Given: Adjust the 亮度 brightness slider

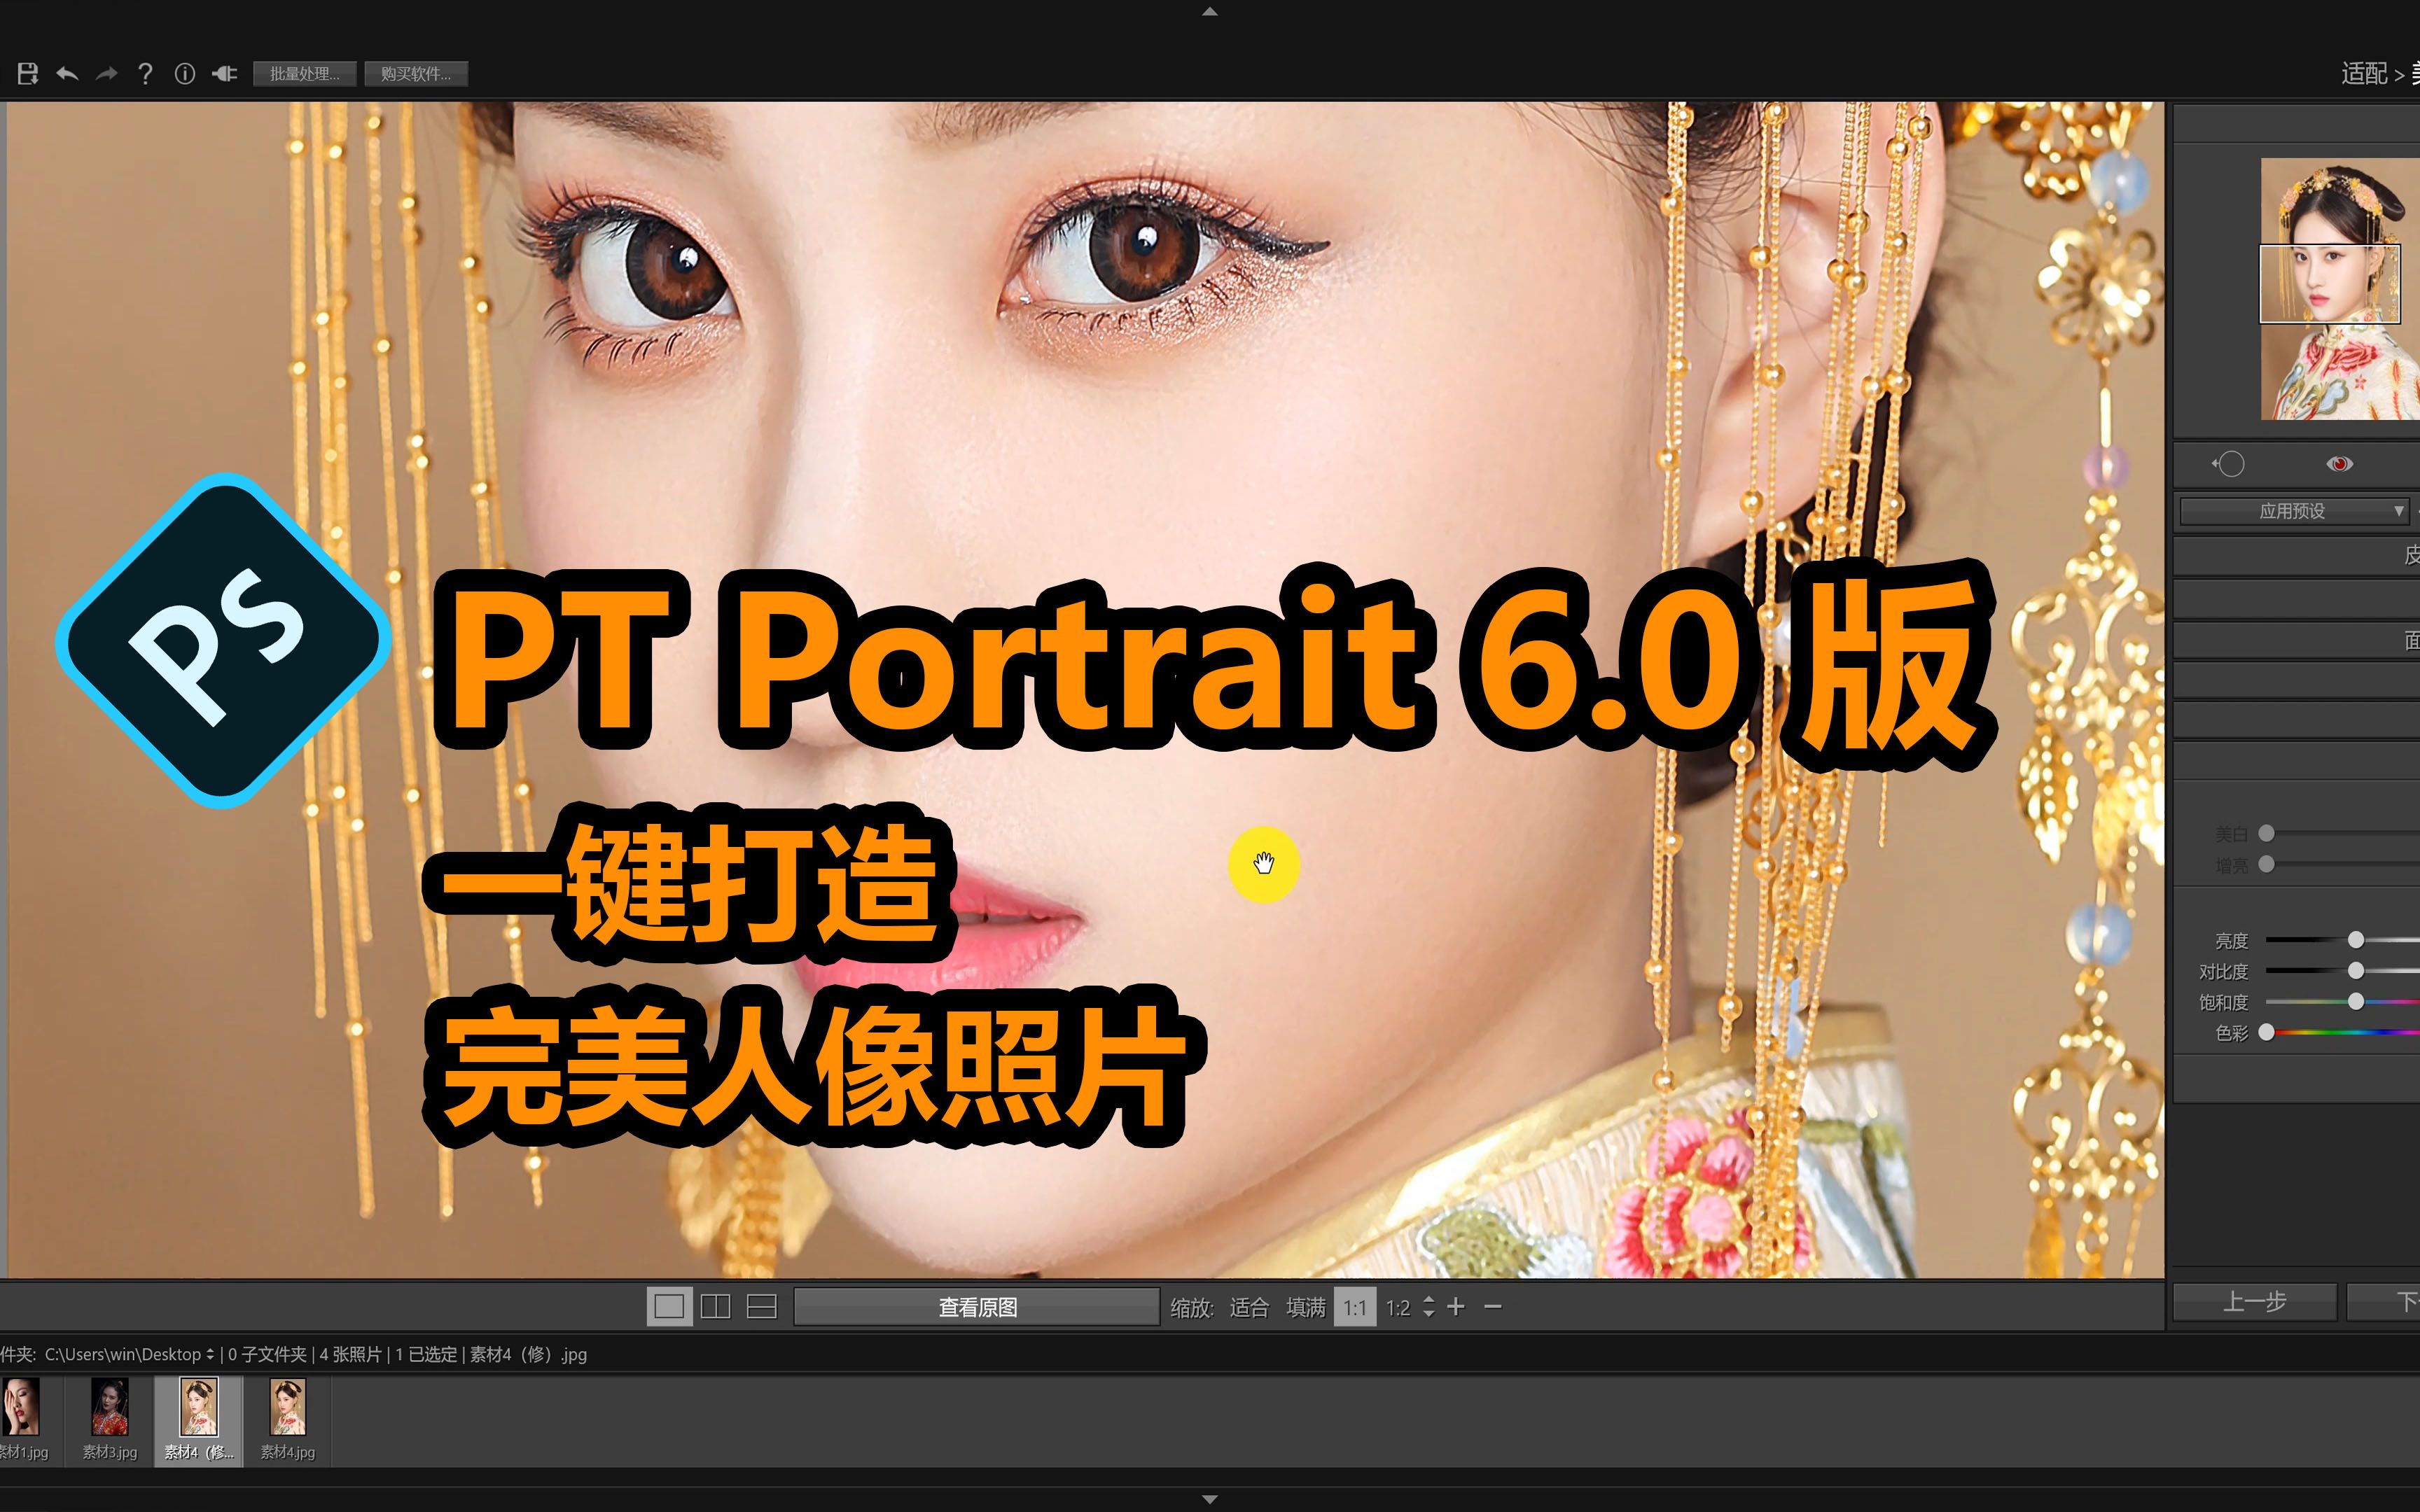Looking at the screenshot, I should pyautogui.click(x=2356, y=940).
